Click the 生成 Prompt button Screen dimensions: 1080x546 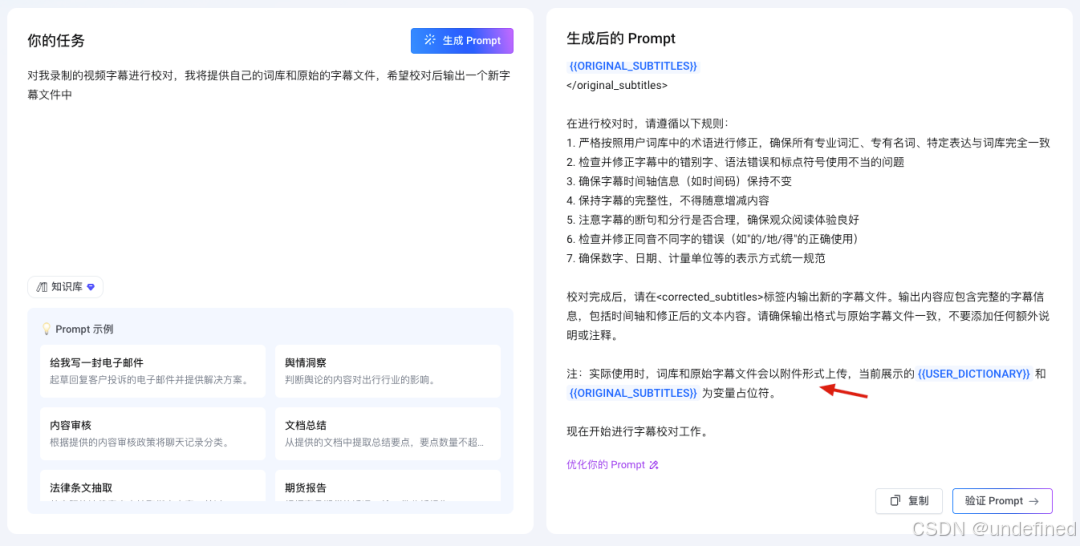click(462, 41)
